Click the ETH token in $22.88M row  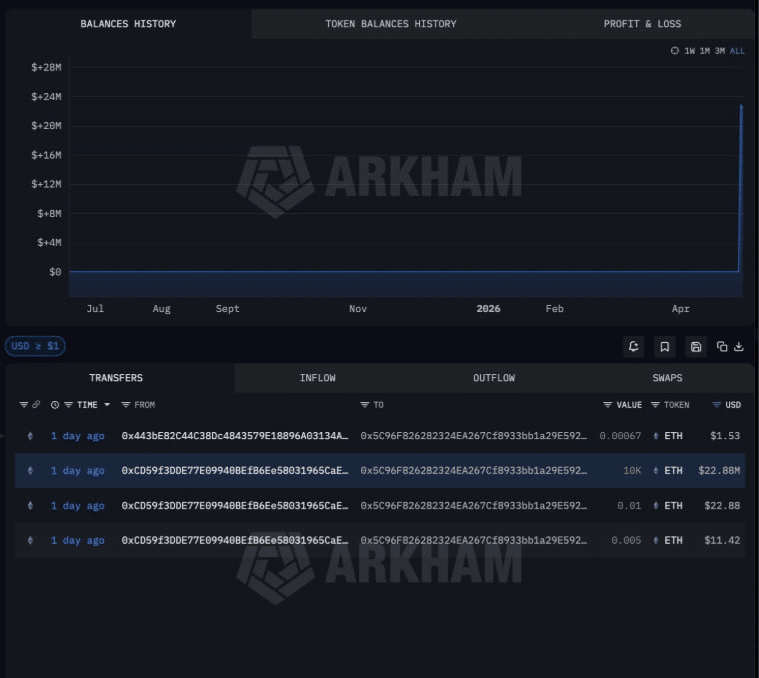[668, 471]
